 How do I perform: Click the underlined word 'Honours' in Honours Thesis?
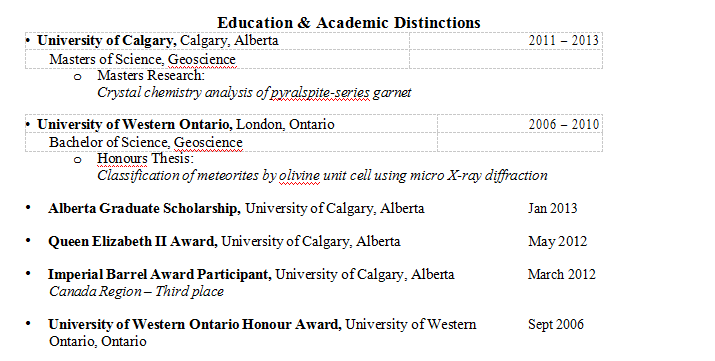pos(123,159)
